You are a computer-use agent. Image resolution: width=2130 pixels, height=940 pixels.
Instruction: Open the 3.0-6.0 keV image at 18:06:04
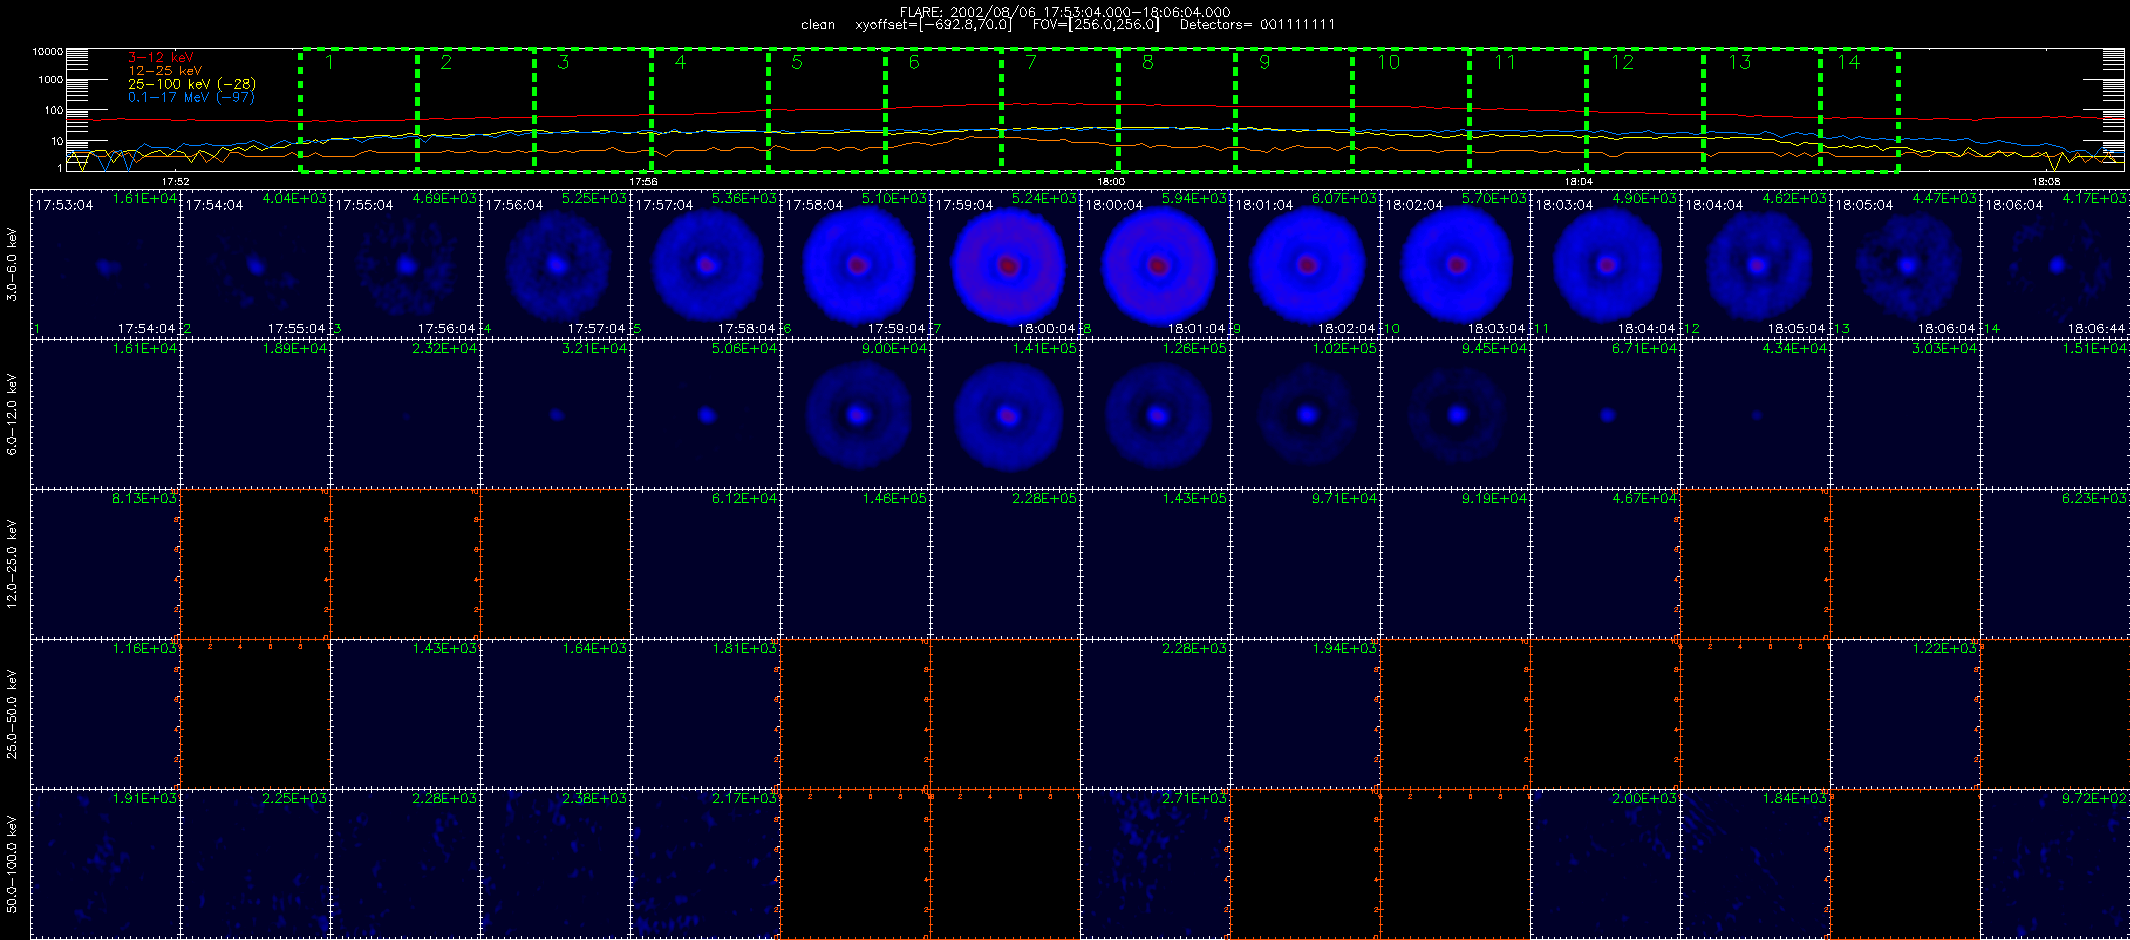tap(2055, 264)
